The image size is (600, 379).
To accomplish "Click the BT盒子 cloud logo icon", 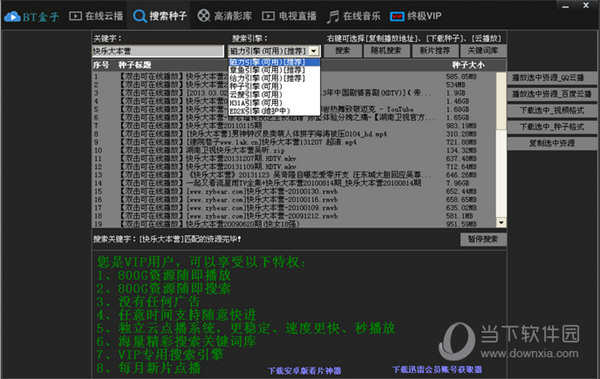I will click(12, 16).
